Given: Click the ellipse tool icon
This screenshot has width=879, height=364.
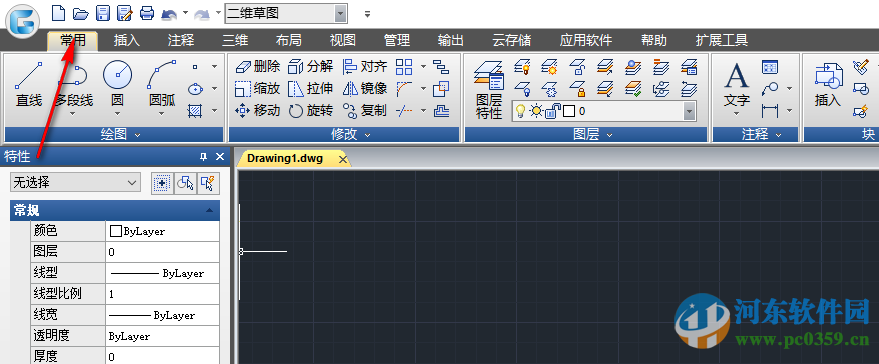Looking at the screenshot, I should [x=195, y=89].
